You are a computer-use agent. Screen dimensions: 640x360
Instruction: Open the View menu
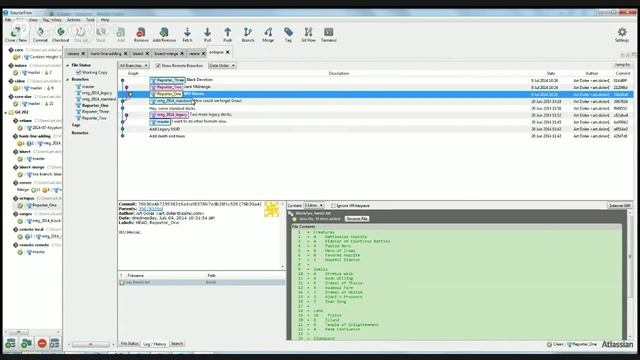pos(33,20)
